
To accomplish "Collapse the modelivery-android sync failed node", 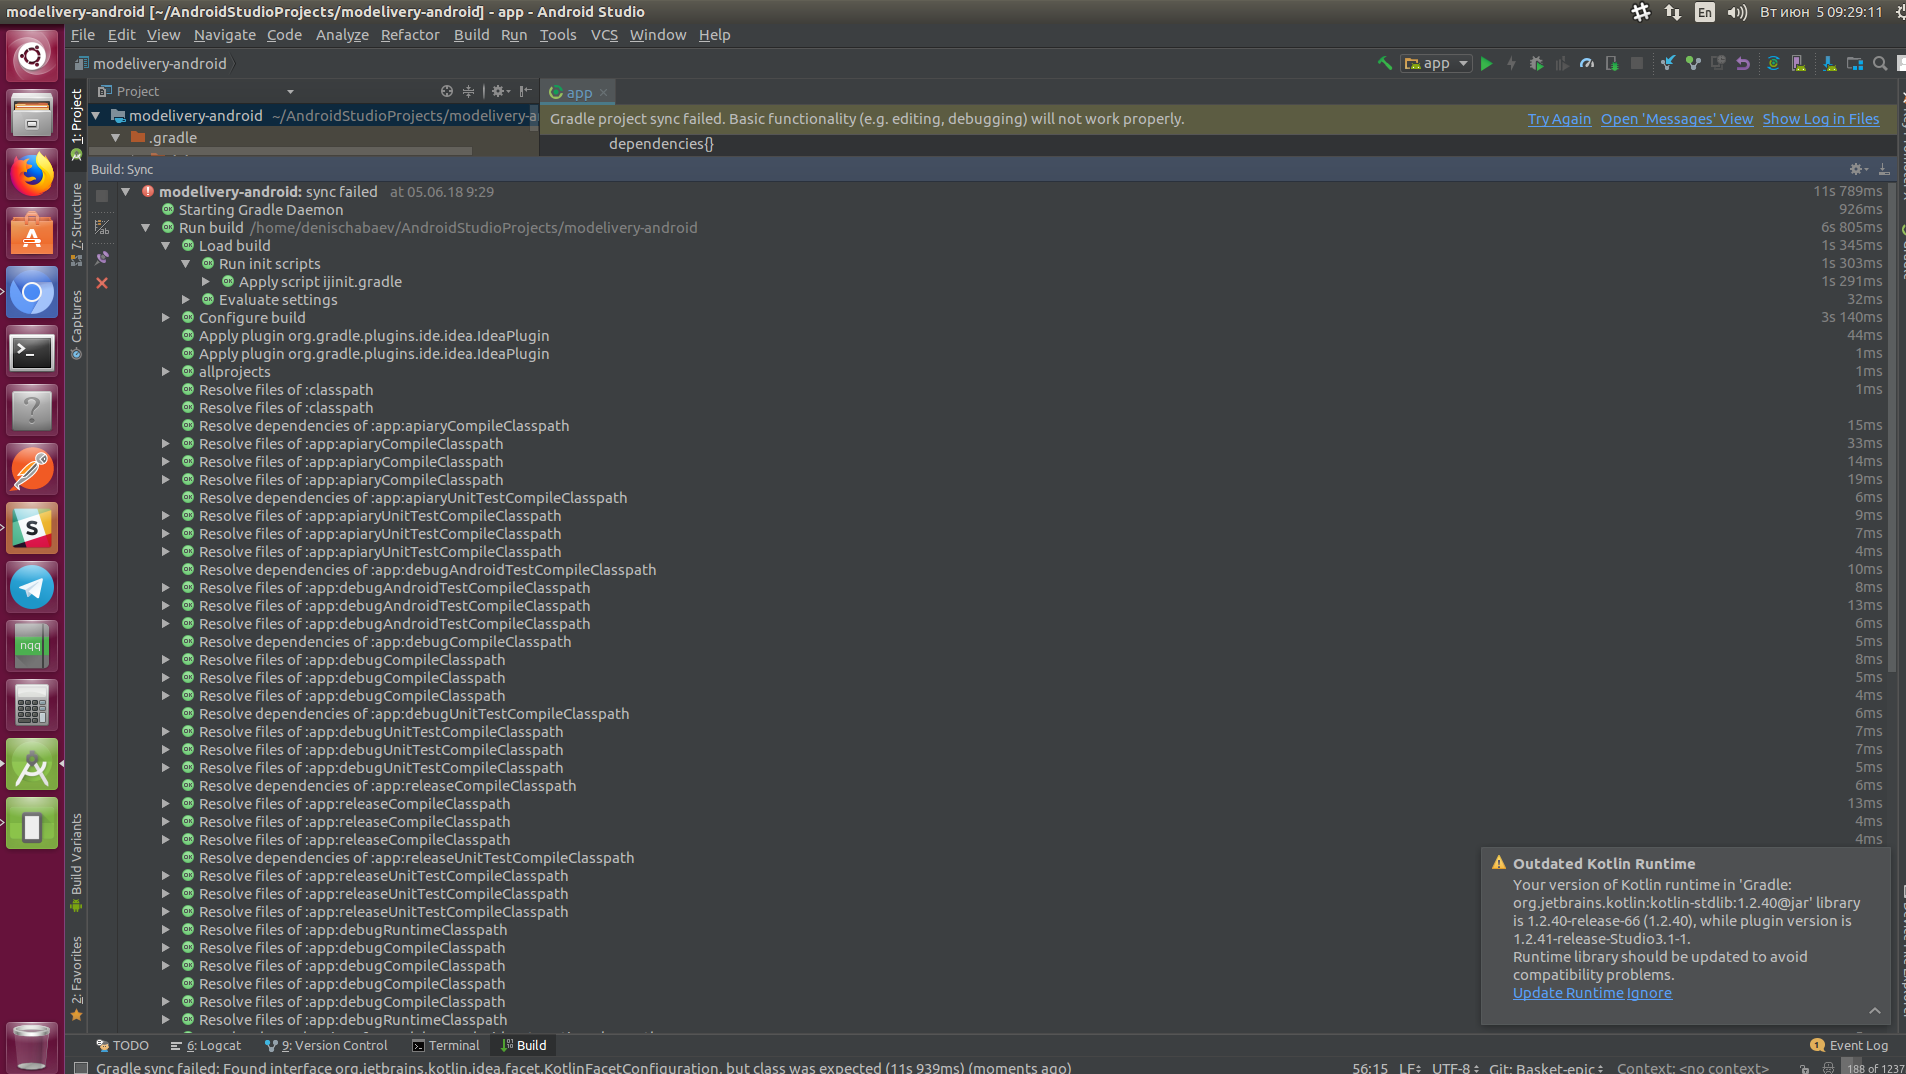I will (126, 191).
